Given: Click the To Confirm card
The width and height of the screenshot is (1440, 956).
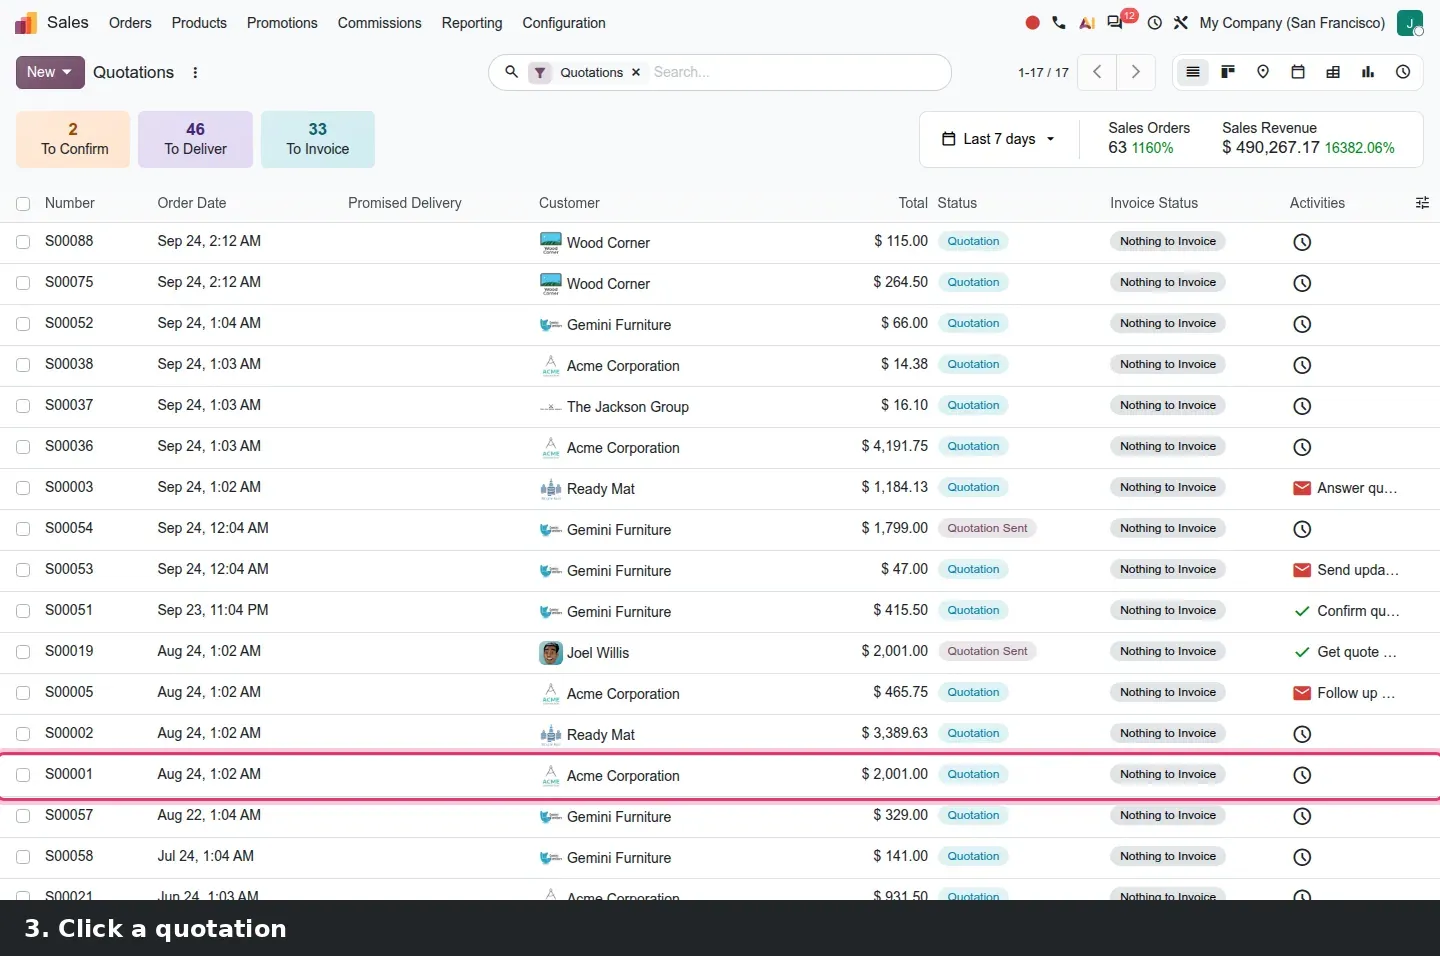Looking at the screenshot, I should click(73, 139).
